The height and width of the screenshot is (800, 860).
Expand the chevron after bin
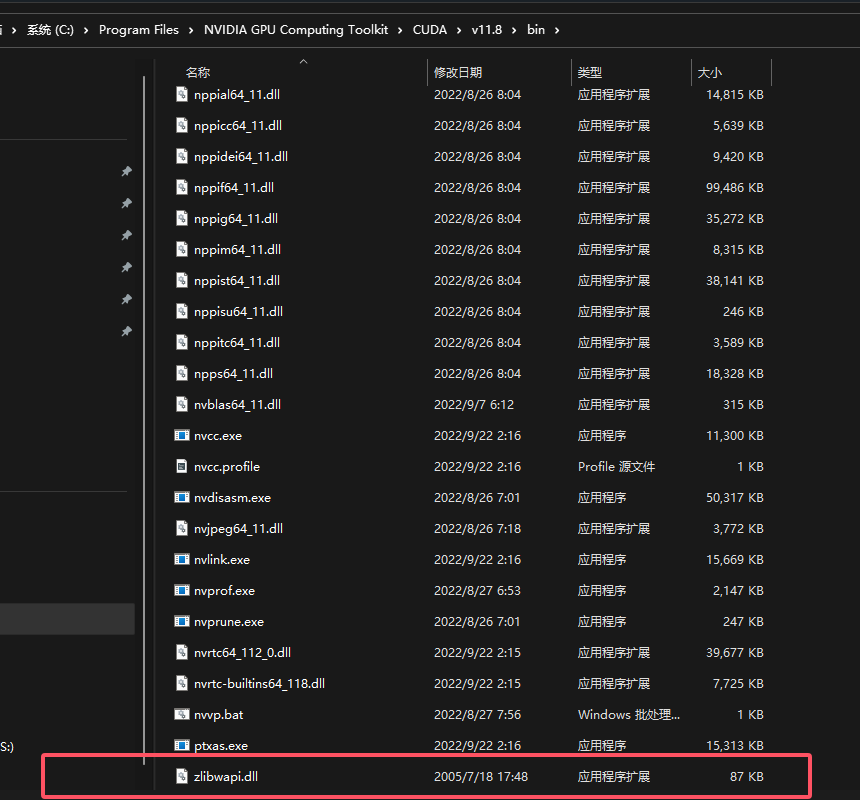tap(557, 30)
